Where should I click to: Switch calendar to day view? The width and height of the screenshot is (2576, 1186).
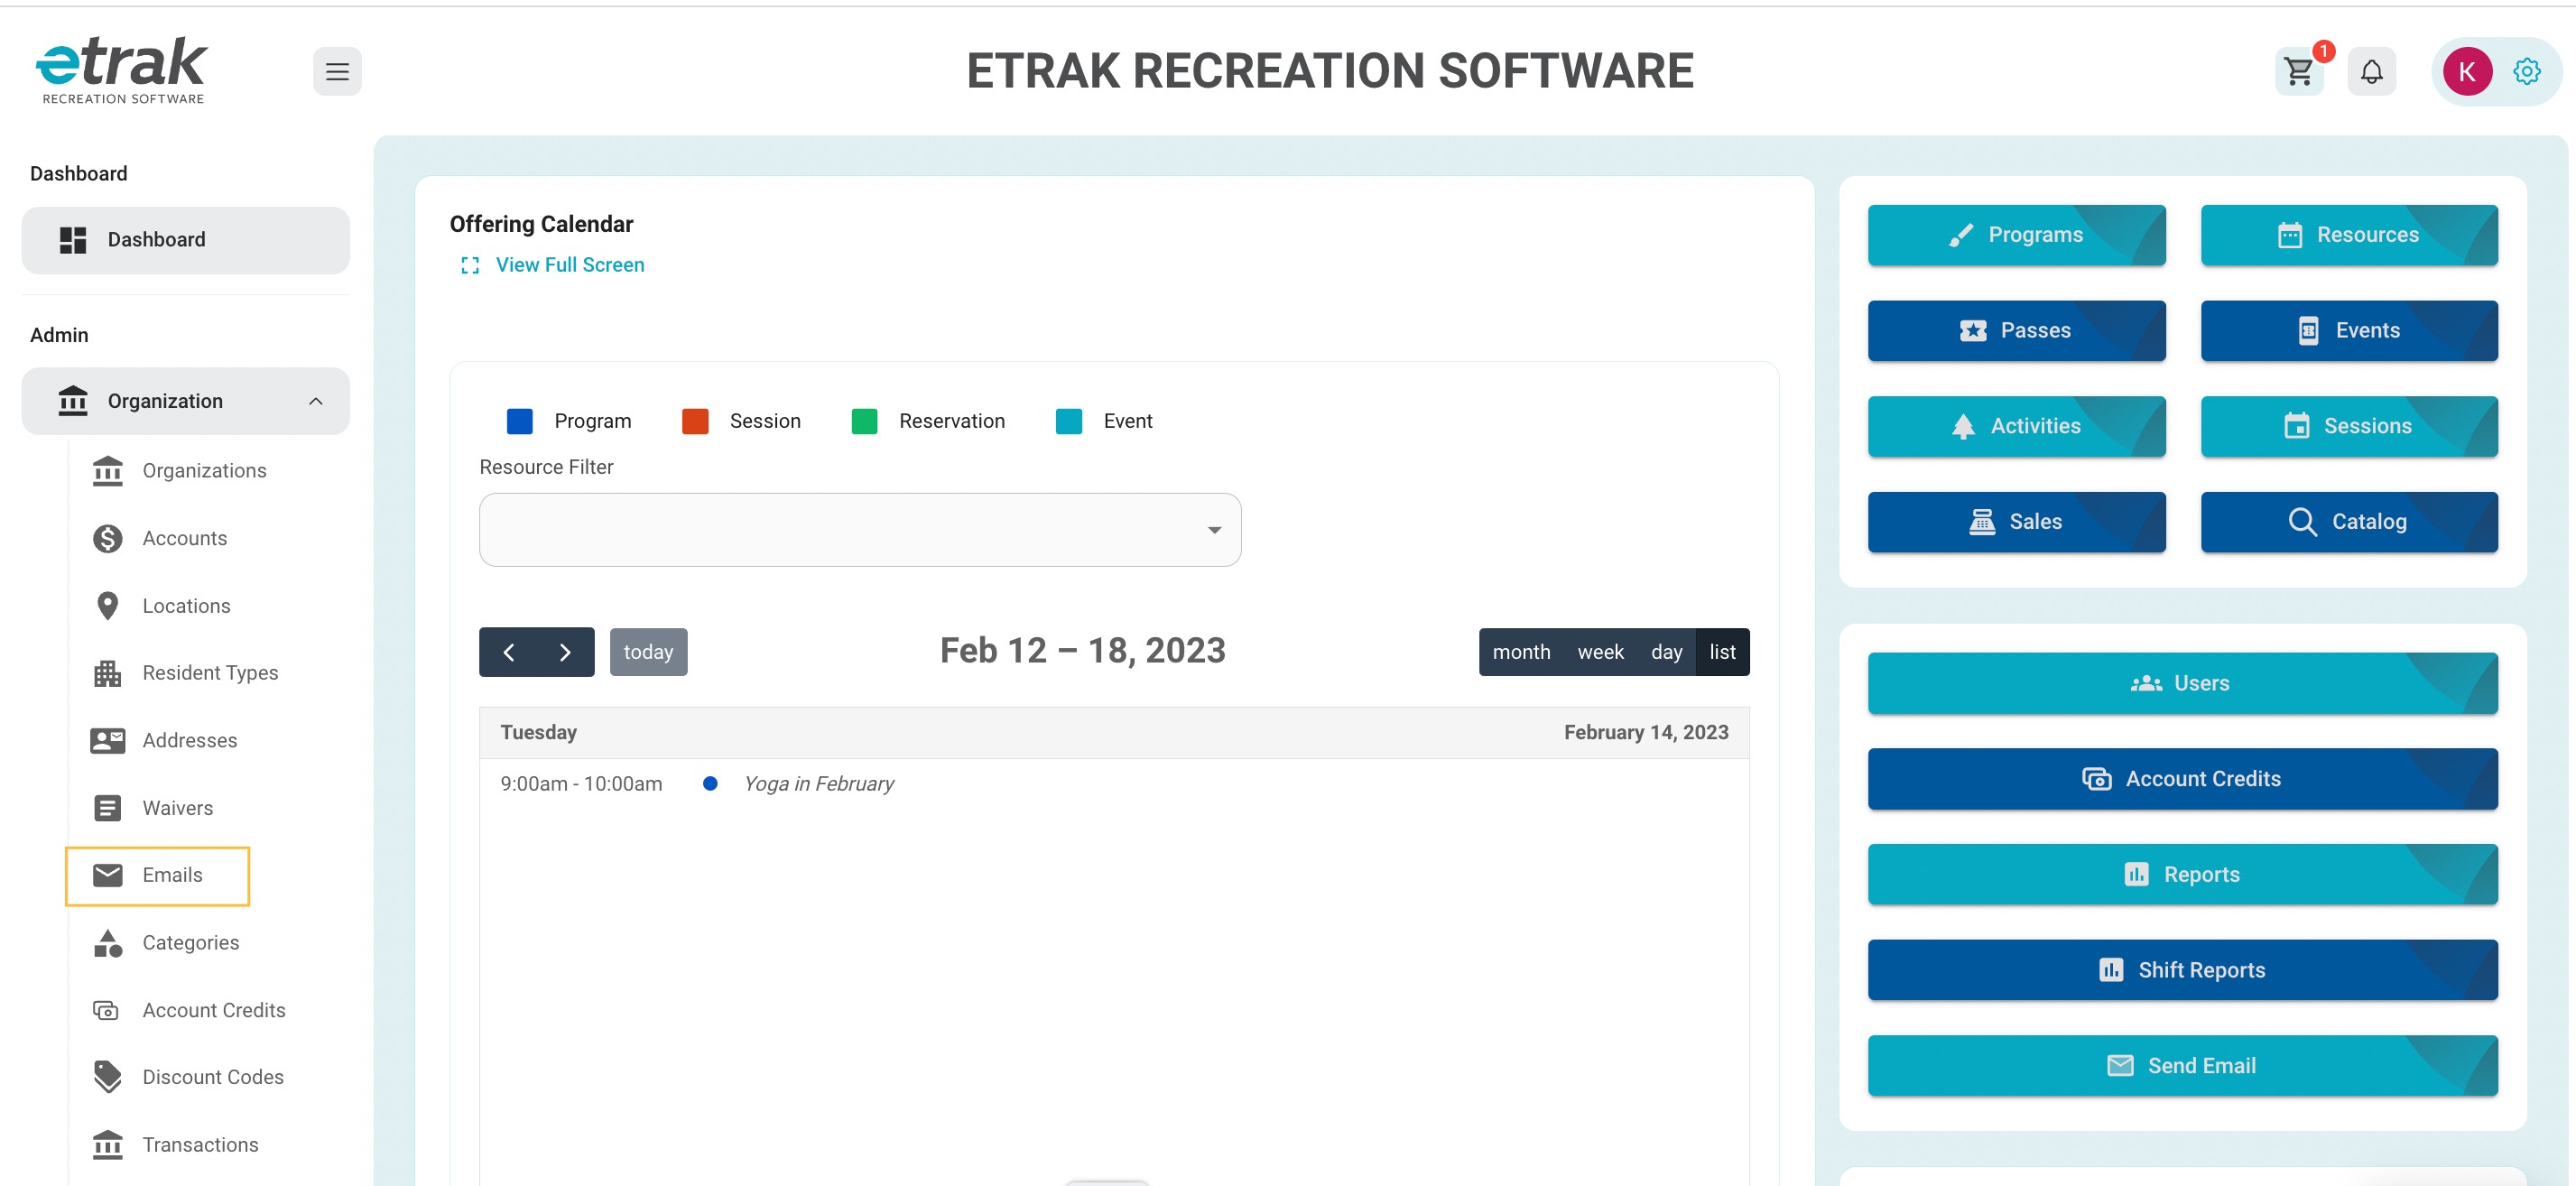pos(1666,652)
